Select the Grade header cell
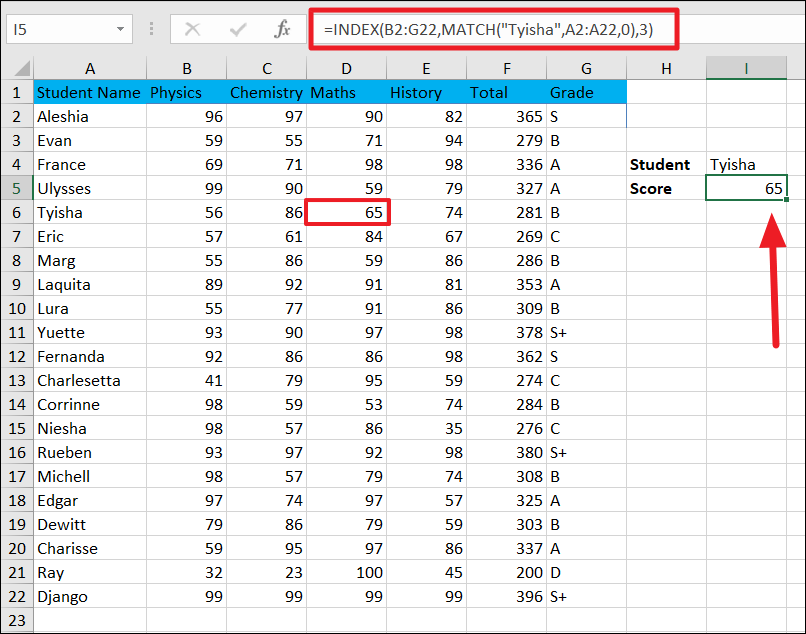The image size is (806, 634). pyautogui.click(x=586, y=92)
